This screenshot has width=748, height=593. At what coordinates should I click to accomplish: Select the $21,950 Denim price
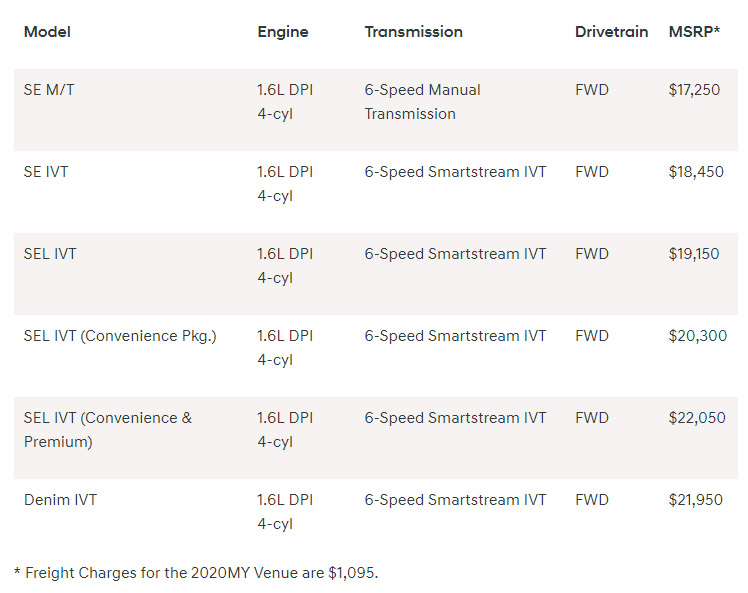coord(696,500)
